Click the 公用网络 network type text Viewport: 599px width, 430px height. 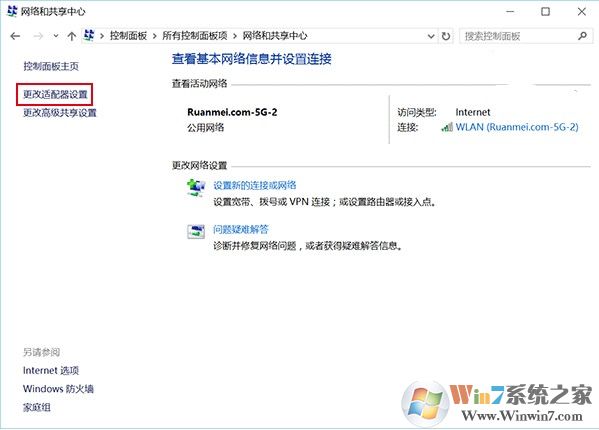click(206, 128)
